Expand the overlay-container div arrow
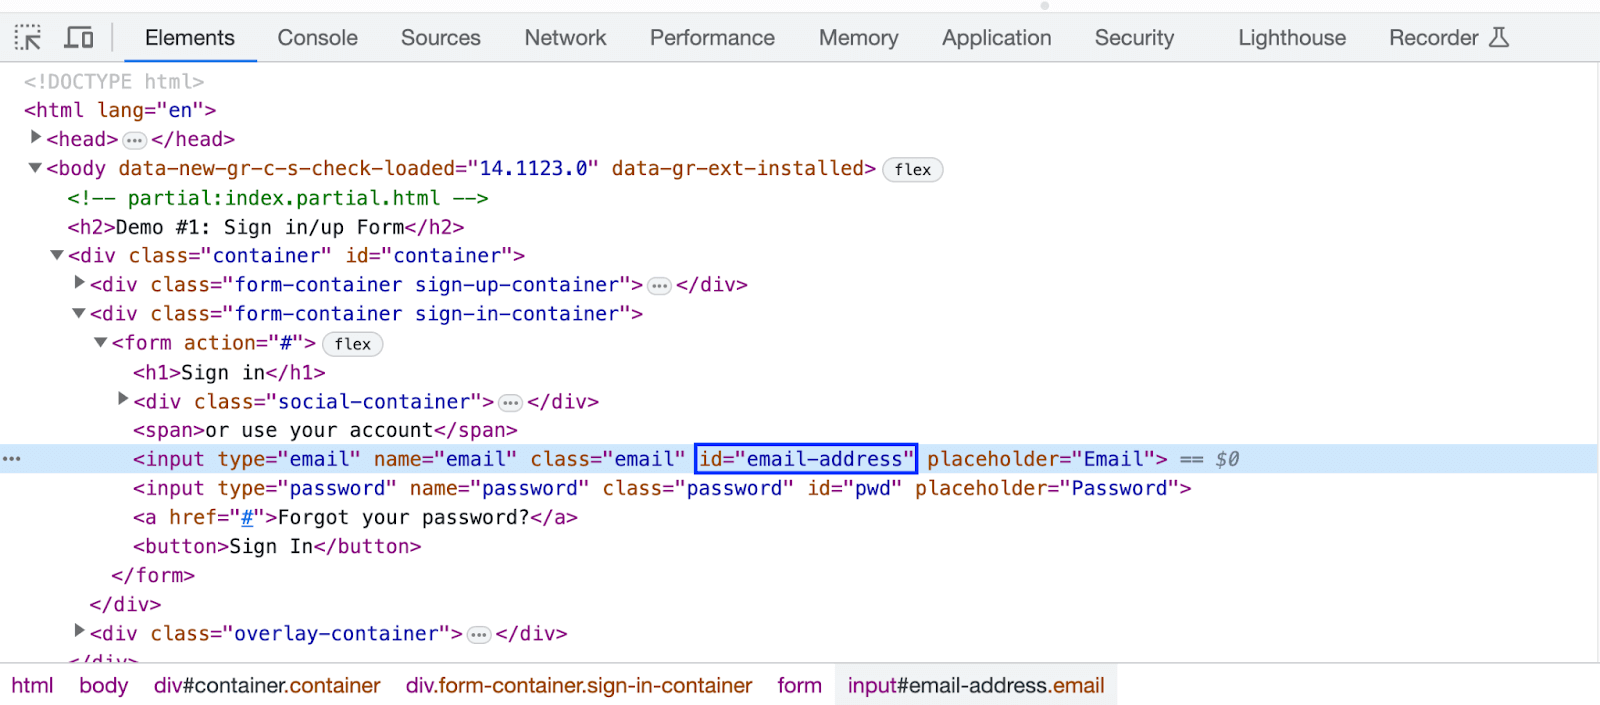 tap(79, 631)
